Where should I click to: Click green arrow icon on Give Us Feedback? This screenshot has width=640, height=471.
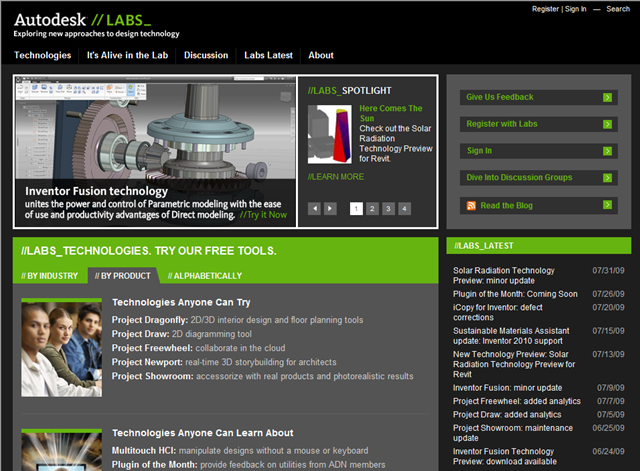608,97
